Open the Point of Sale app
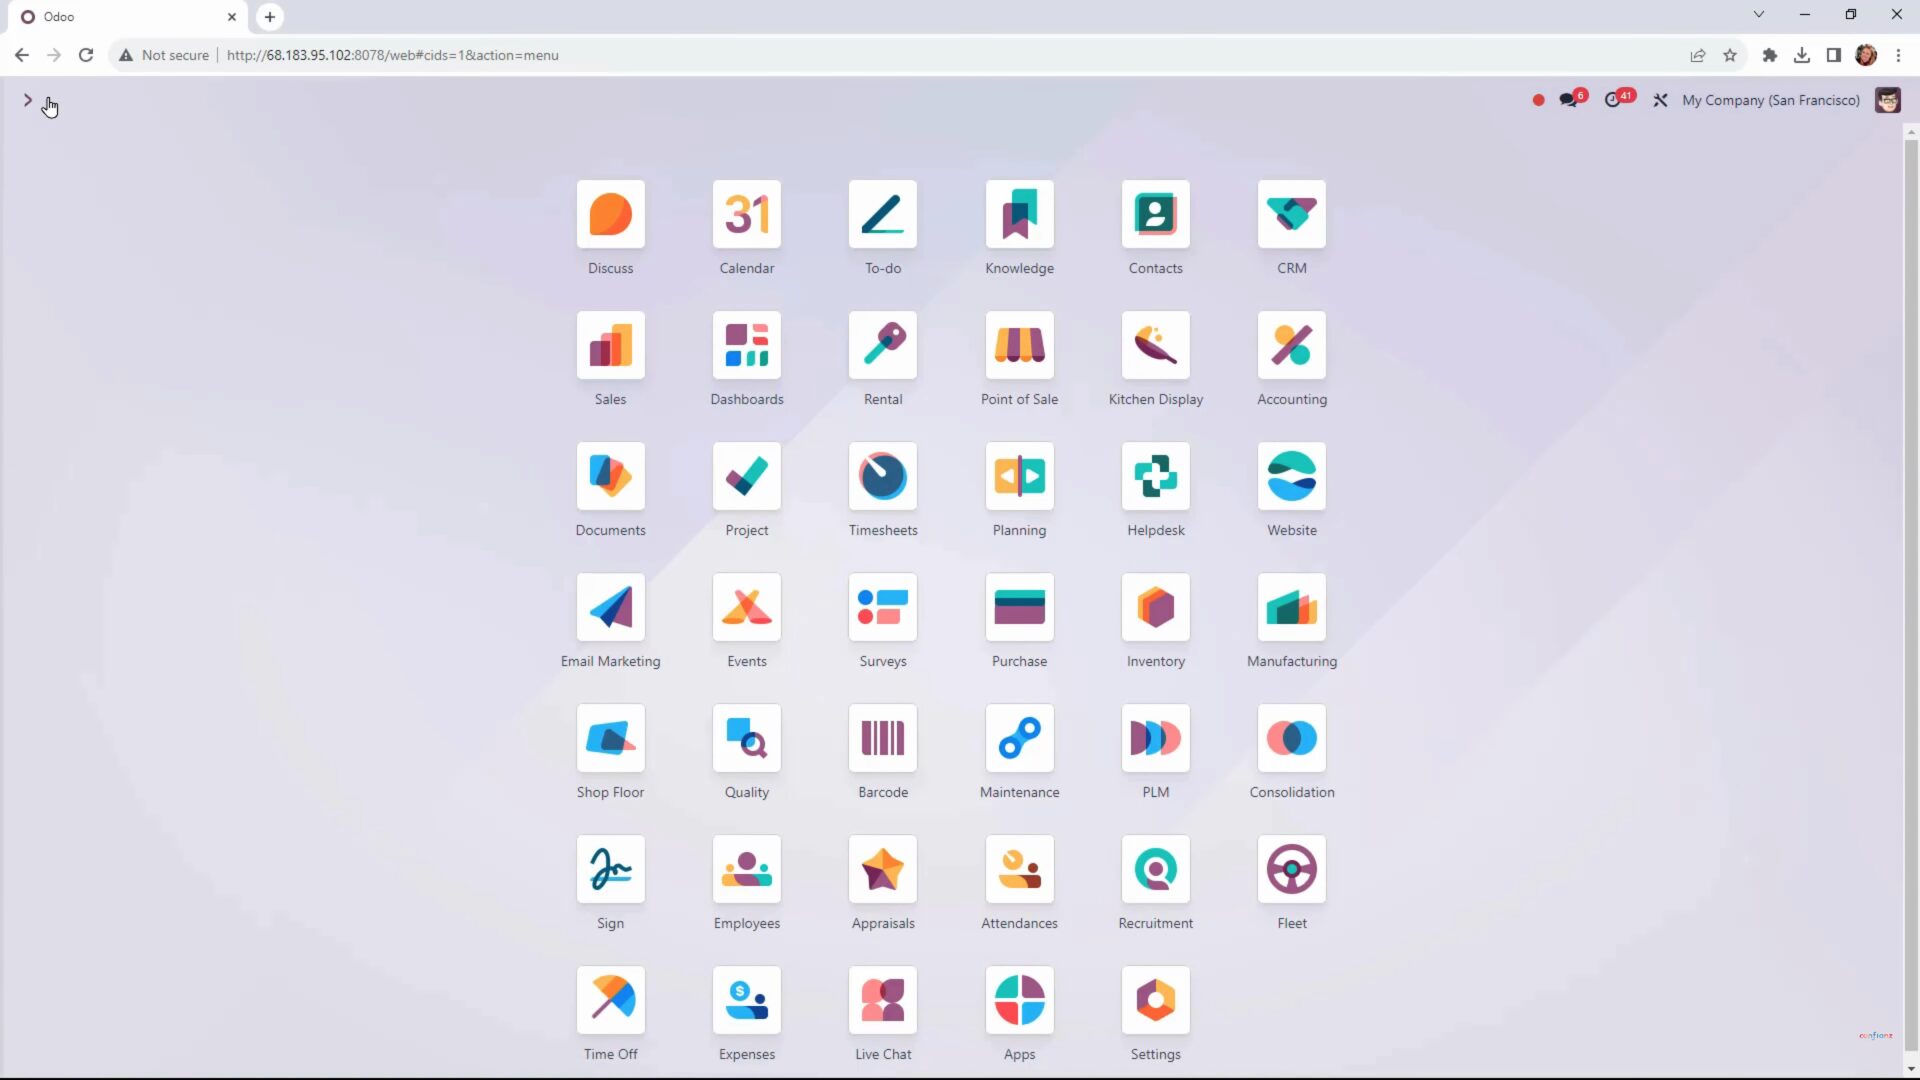The image size is (1920, 1080). 1019,345
